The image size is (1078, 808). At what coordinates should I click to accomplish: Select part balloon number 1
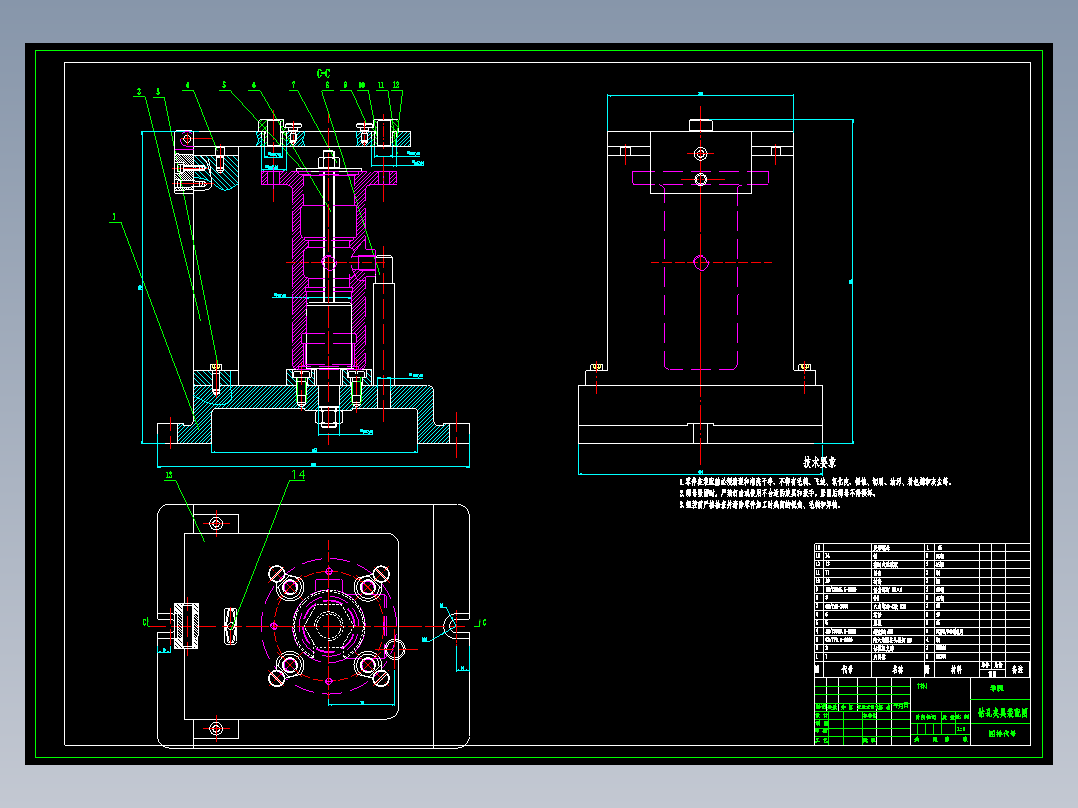tap(114, 217)
